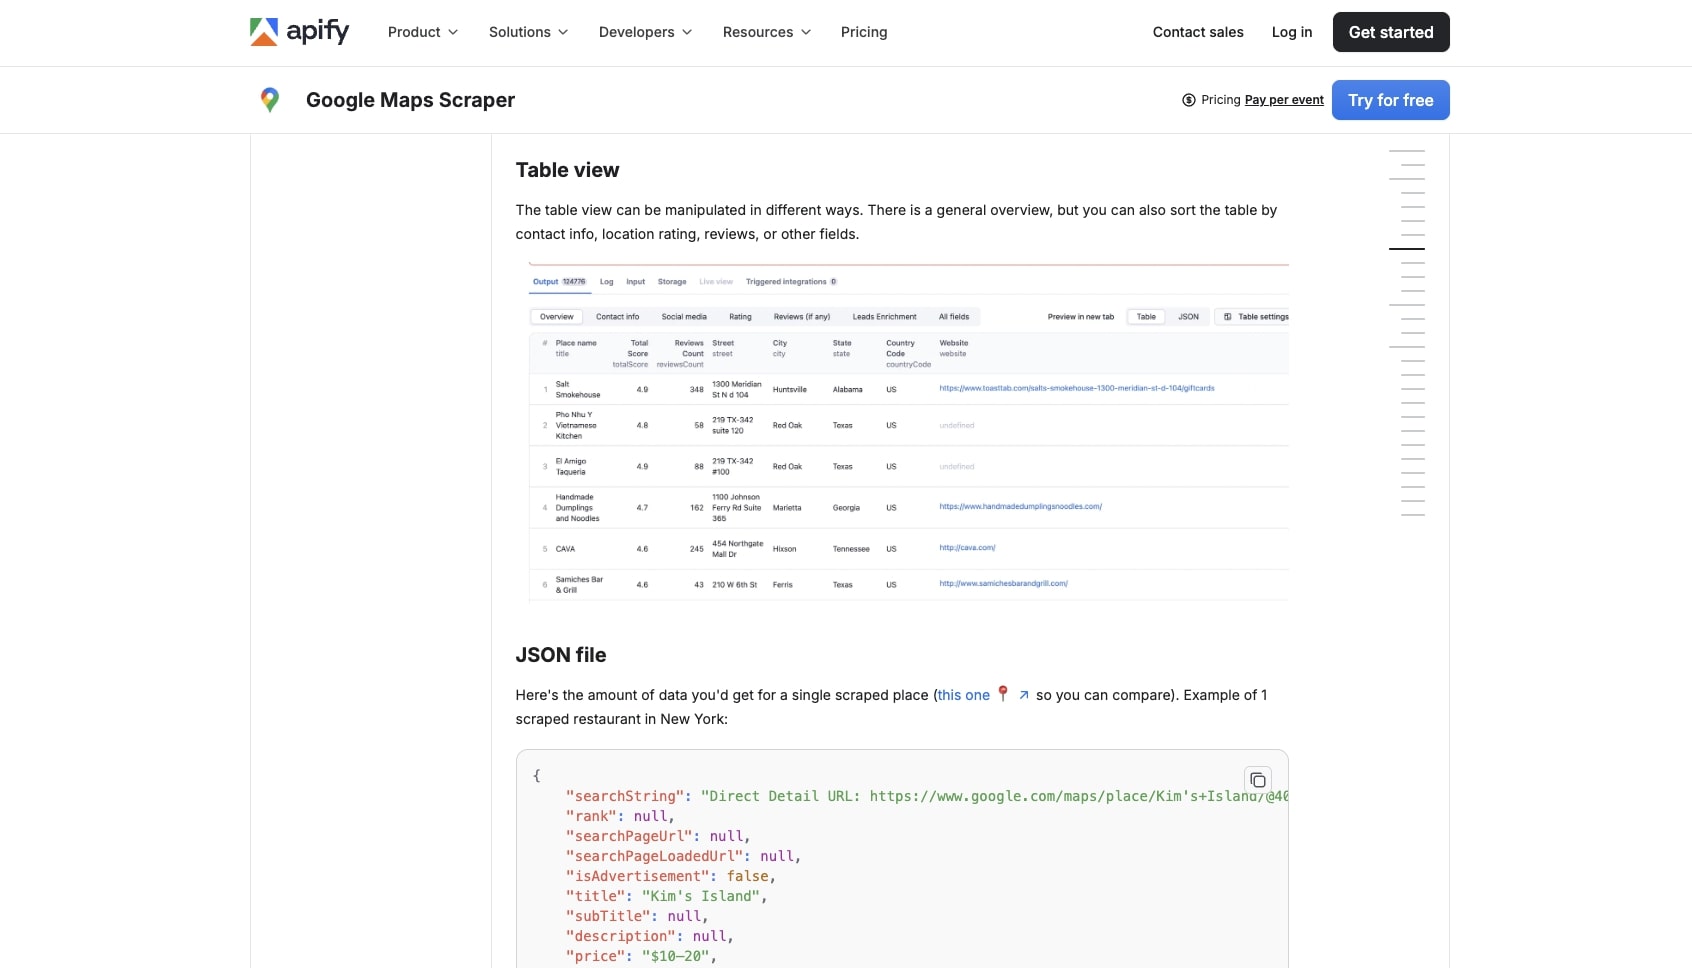Screen dimensions: 1692x968
Task: Select the Pricing menu item
Action: tap(863, 32)
